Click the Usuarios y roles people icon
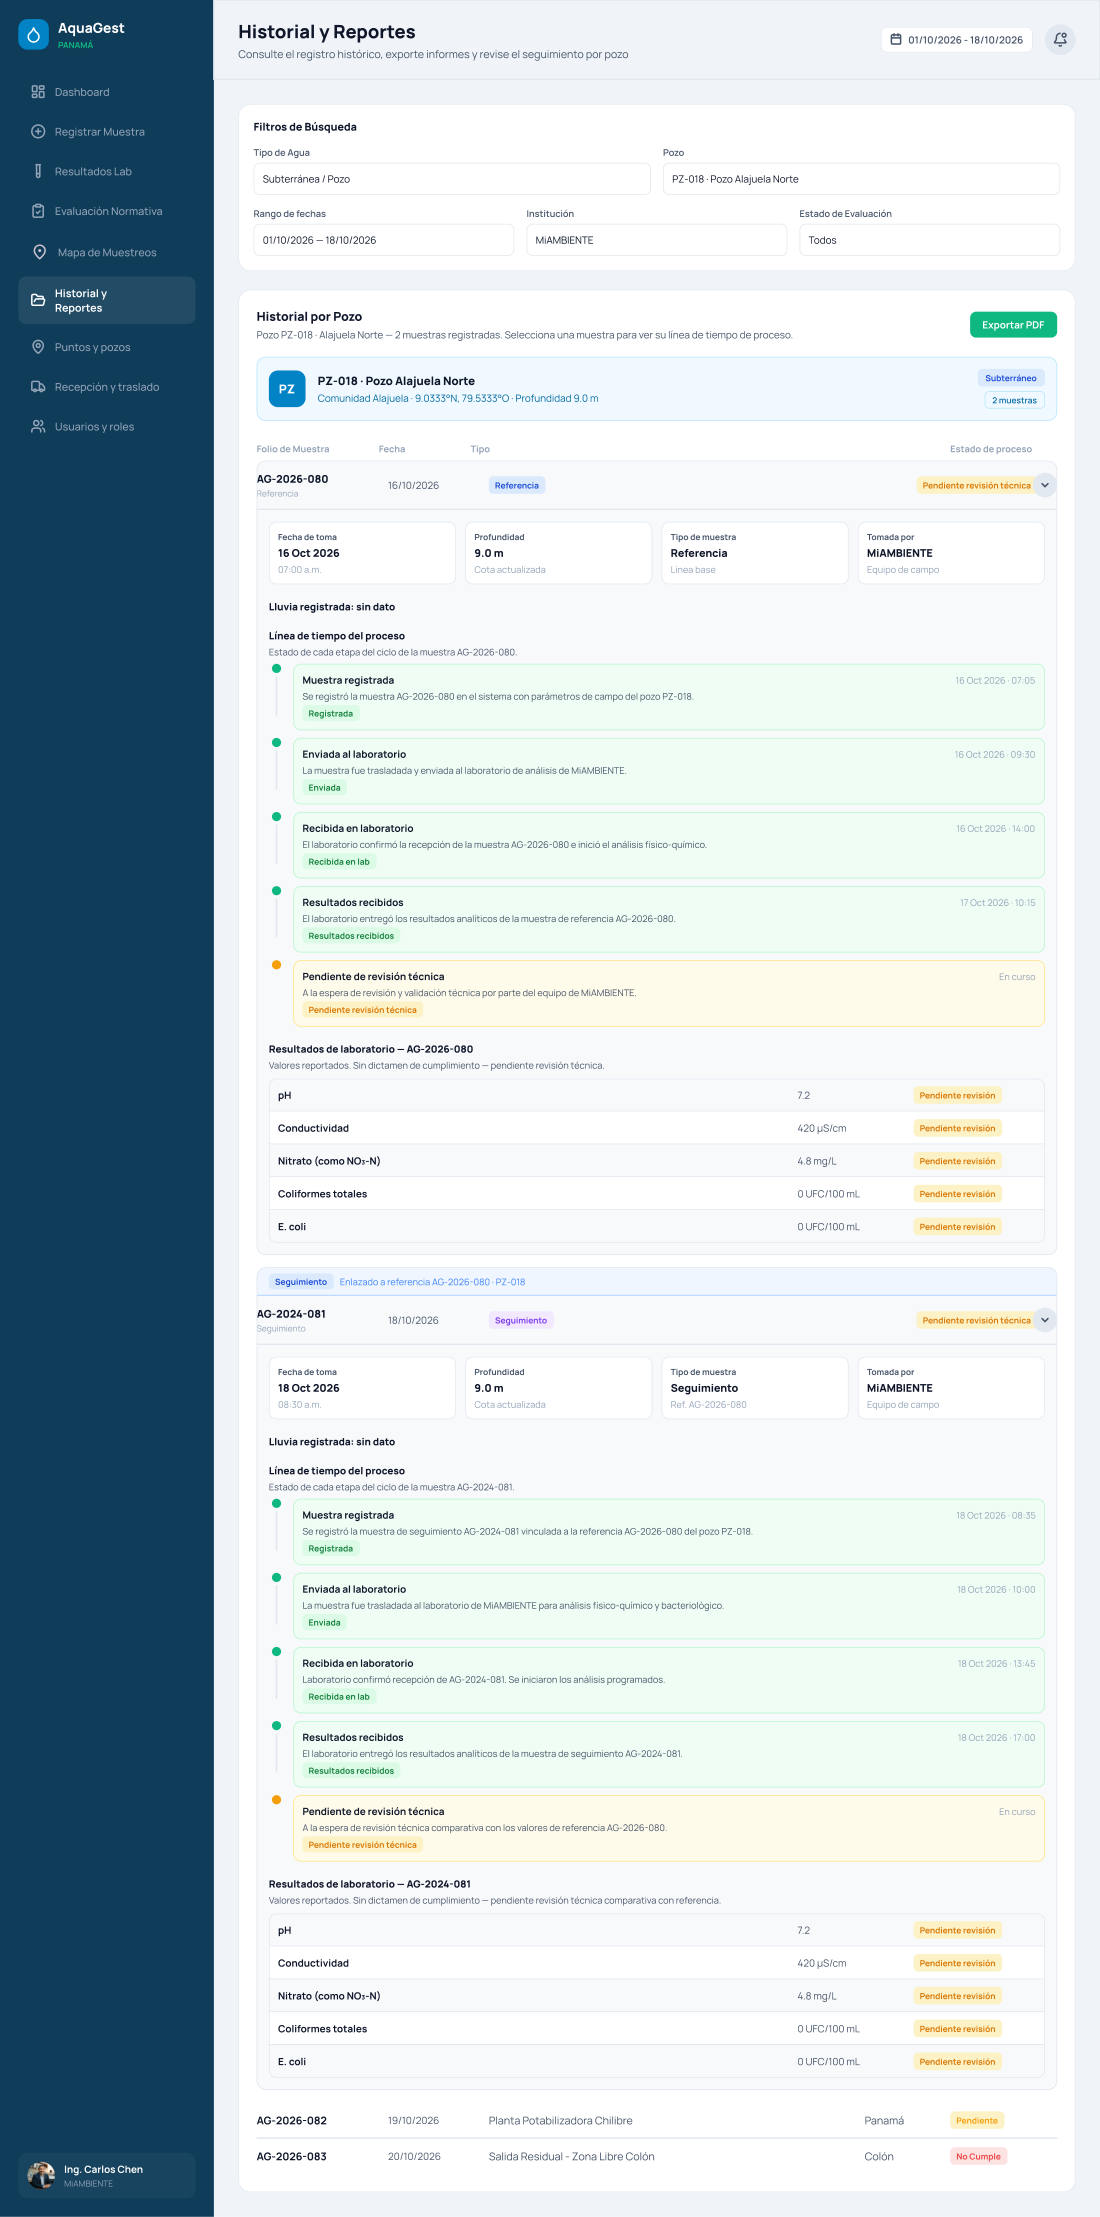This screenshot has width=1100, height=2217. [x=38, y=426]
